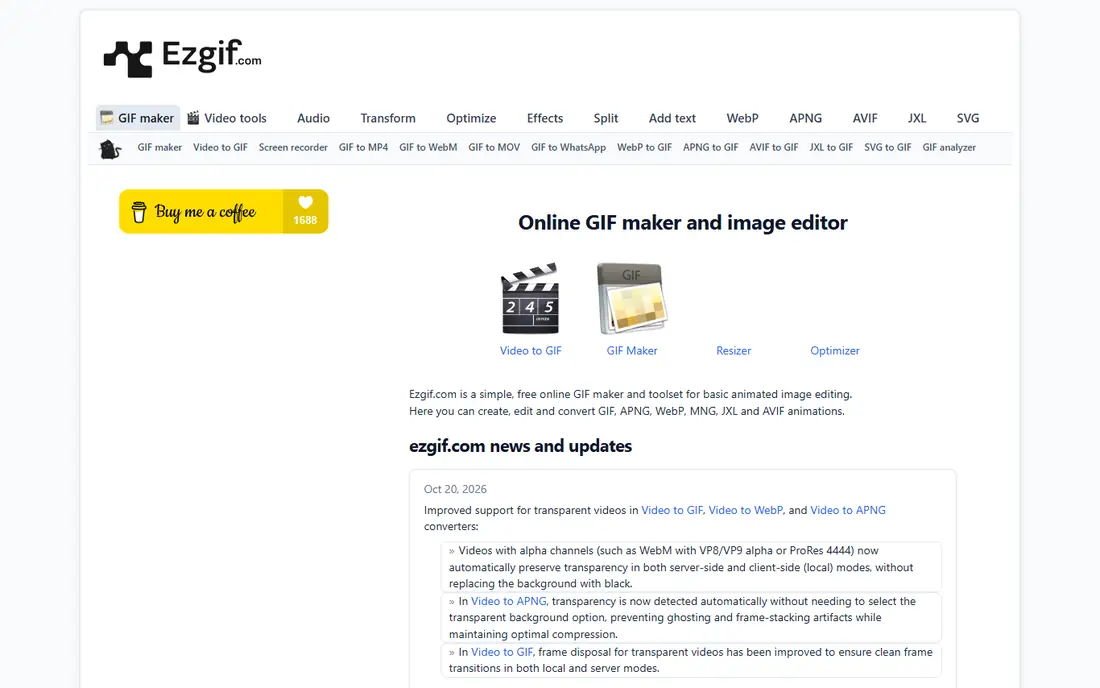This screenshot has width=1100, height=688.
Task: Open Screen recorder from the submenu
Action: [x=293, y=147]
